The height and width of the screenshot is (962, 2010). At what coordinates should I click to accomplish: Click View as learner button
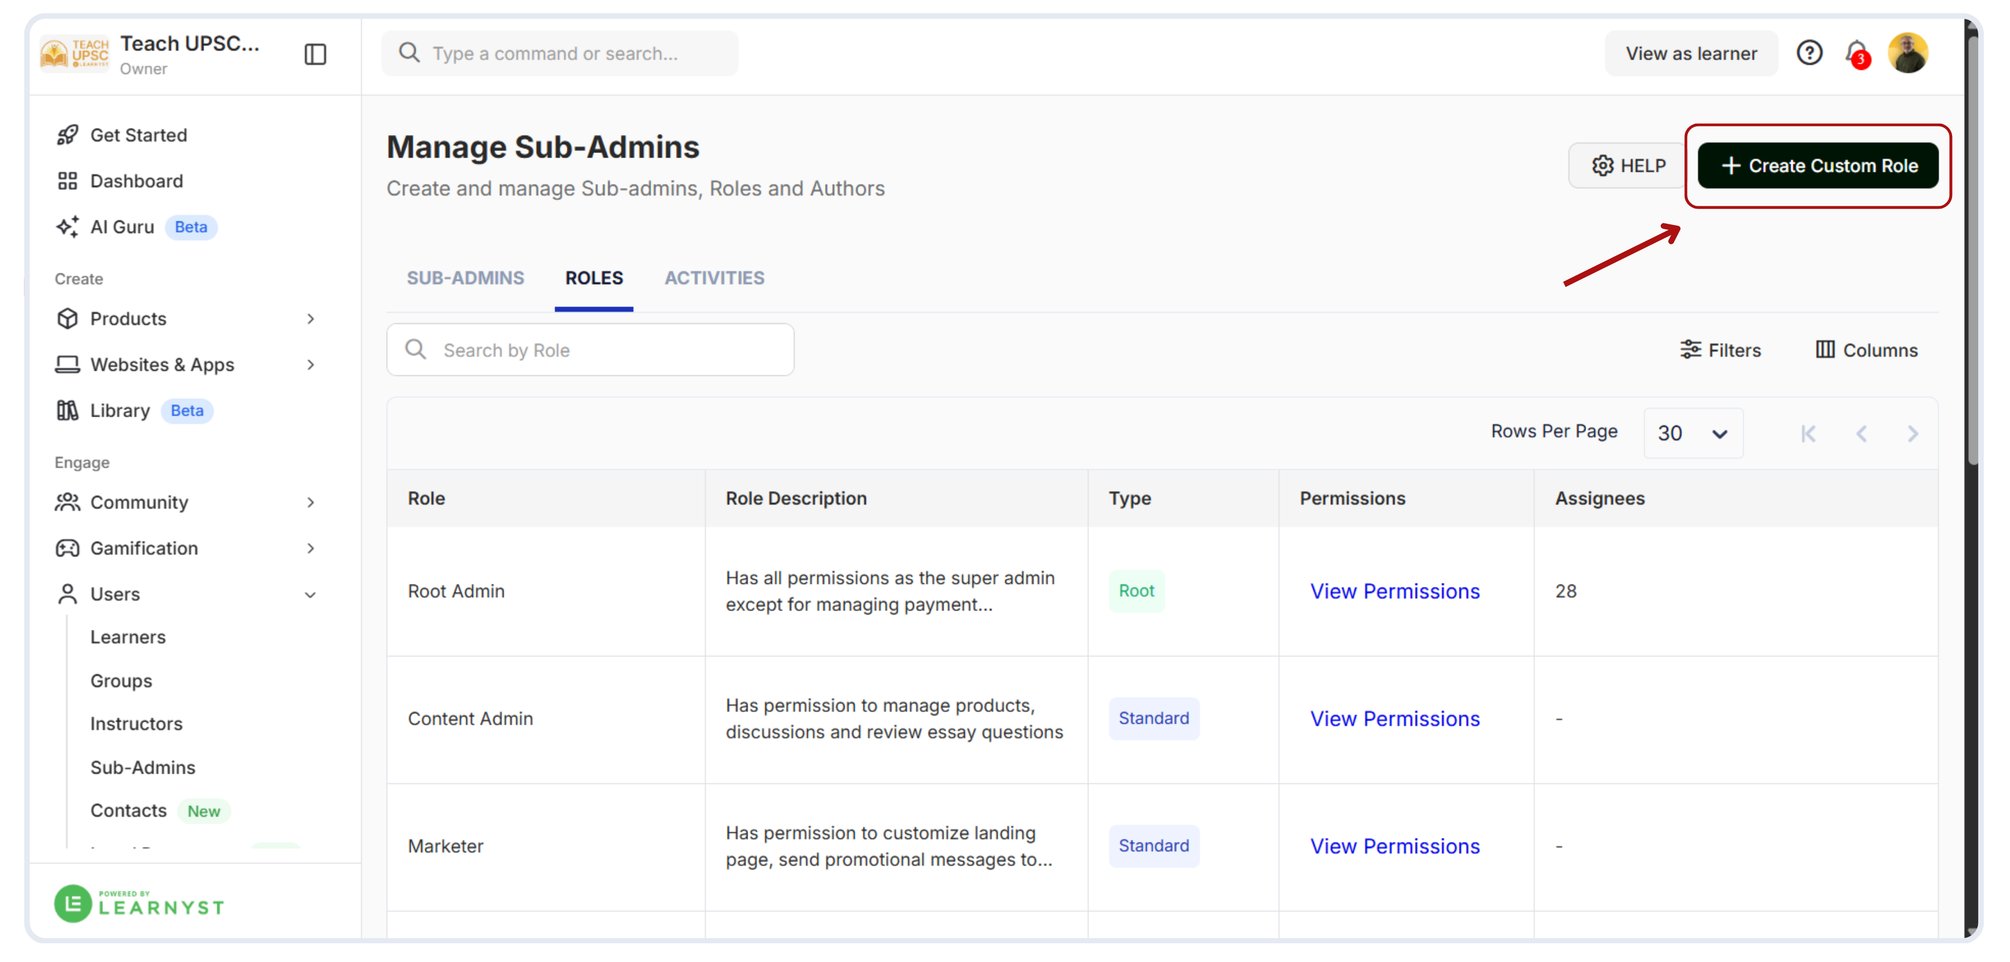coord(1691,53)
